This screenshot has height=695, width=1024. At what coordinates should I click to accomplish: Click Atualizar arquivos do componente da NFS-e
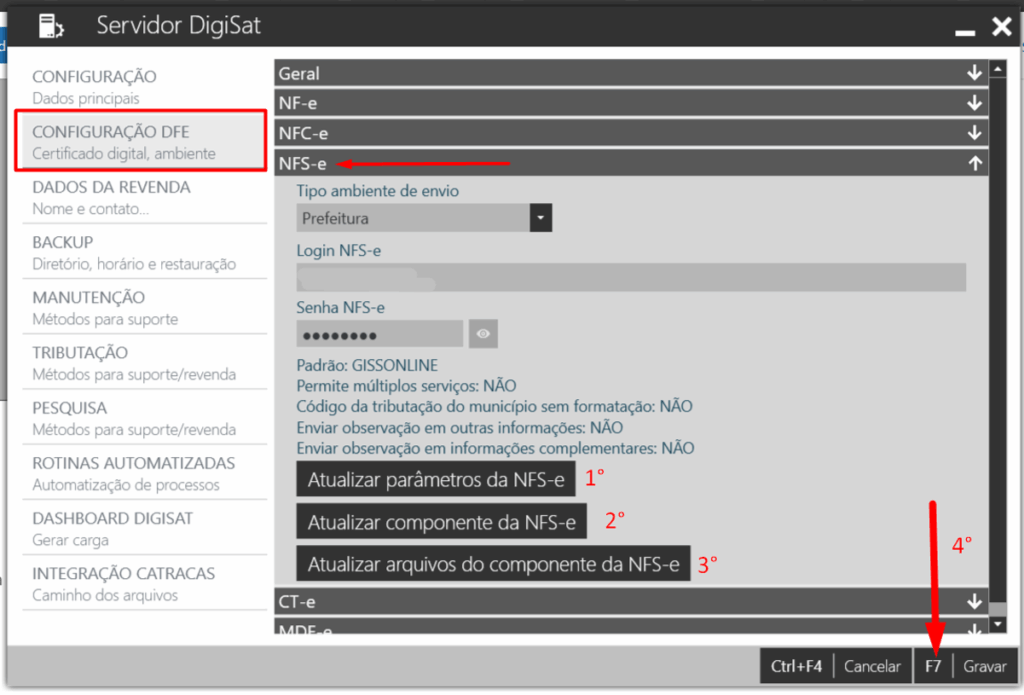click(x=493, y=565)
